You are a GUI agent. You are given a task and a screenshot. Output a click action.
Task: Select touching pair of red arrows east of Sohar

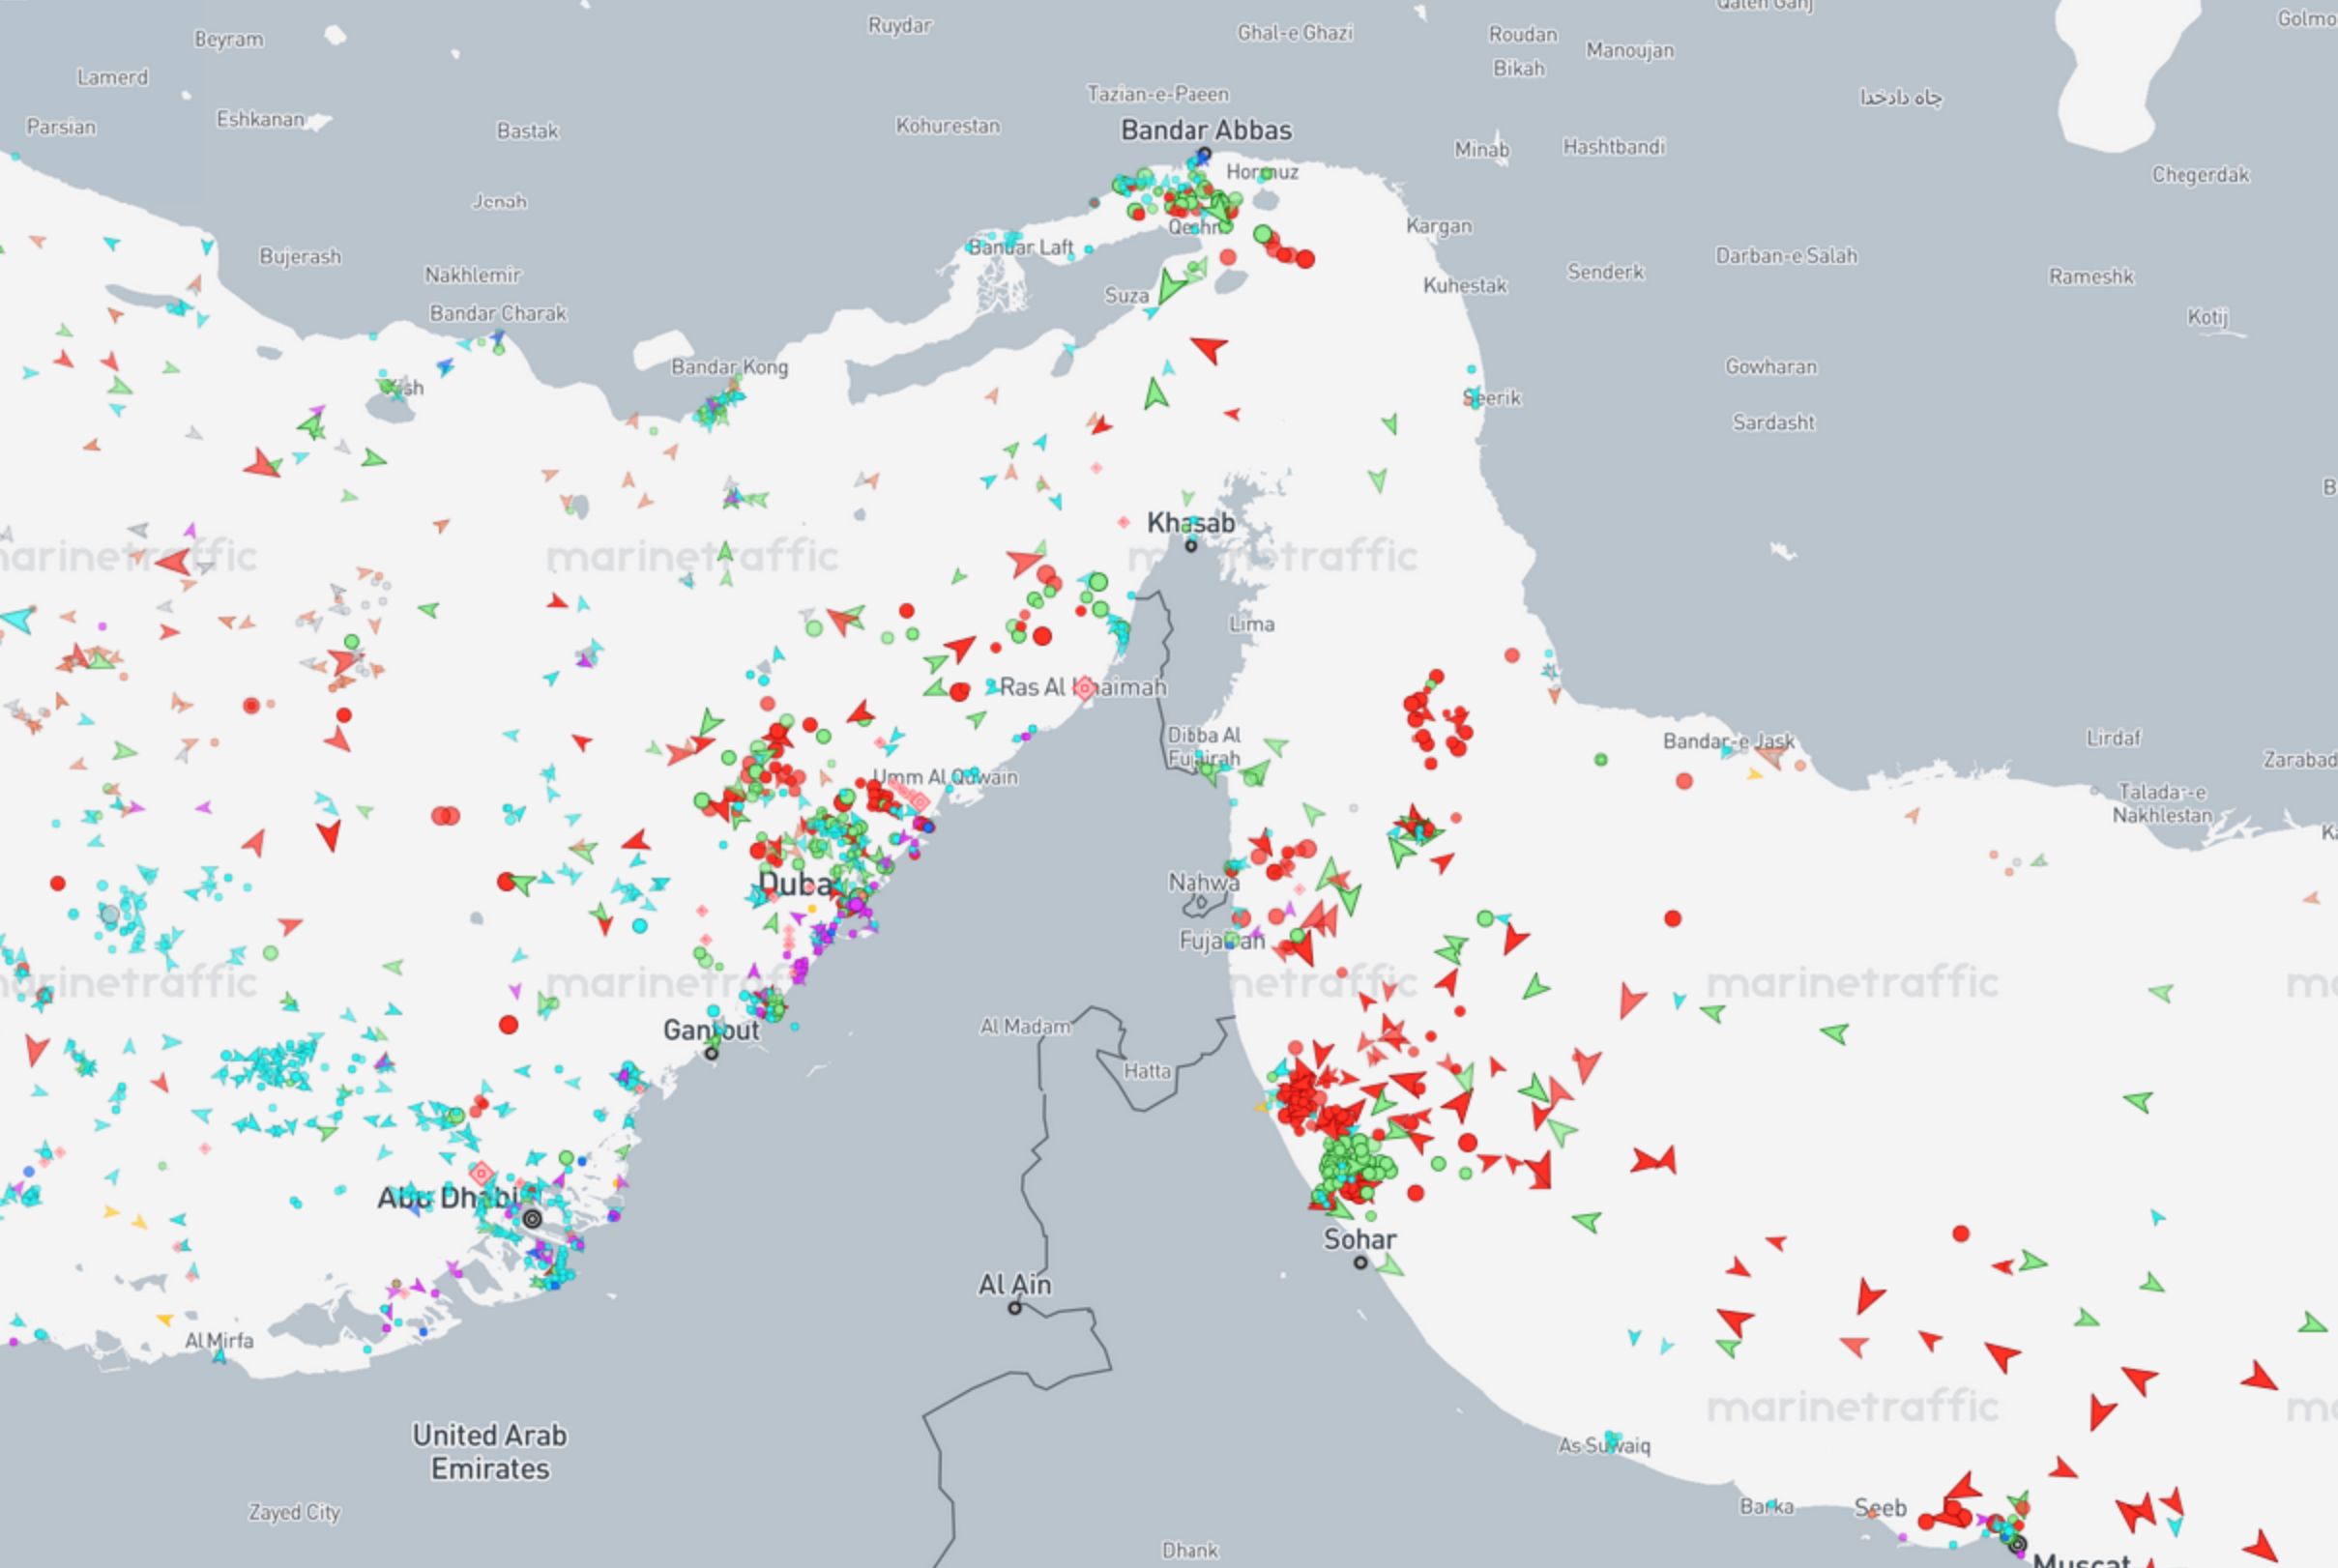pyautogui.click(x=1654, y=1160)
